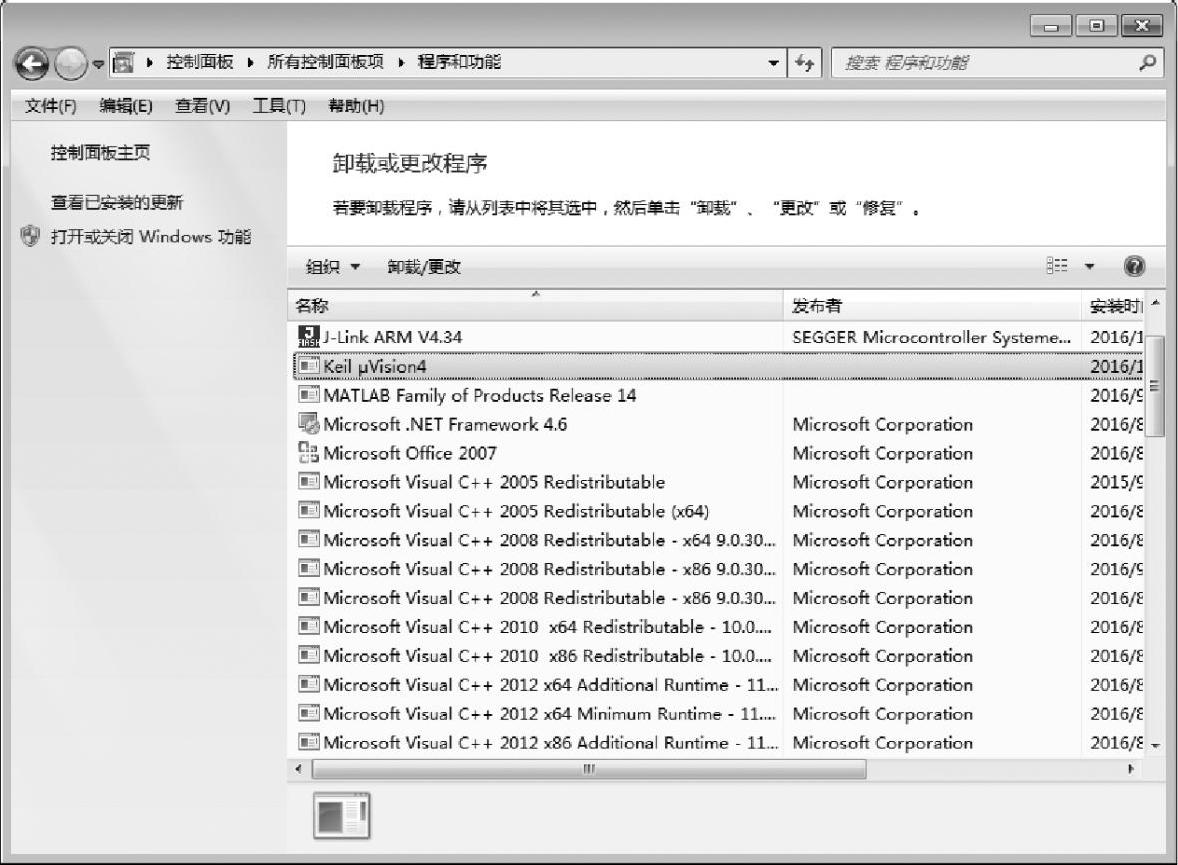Go forward with the Forward arrow button

click(x=71, y=64)
